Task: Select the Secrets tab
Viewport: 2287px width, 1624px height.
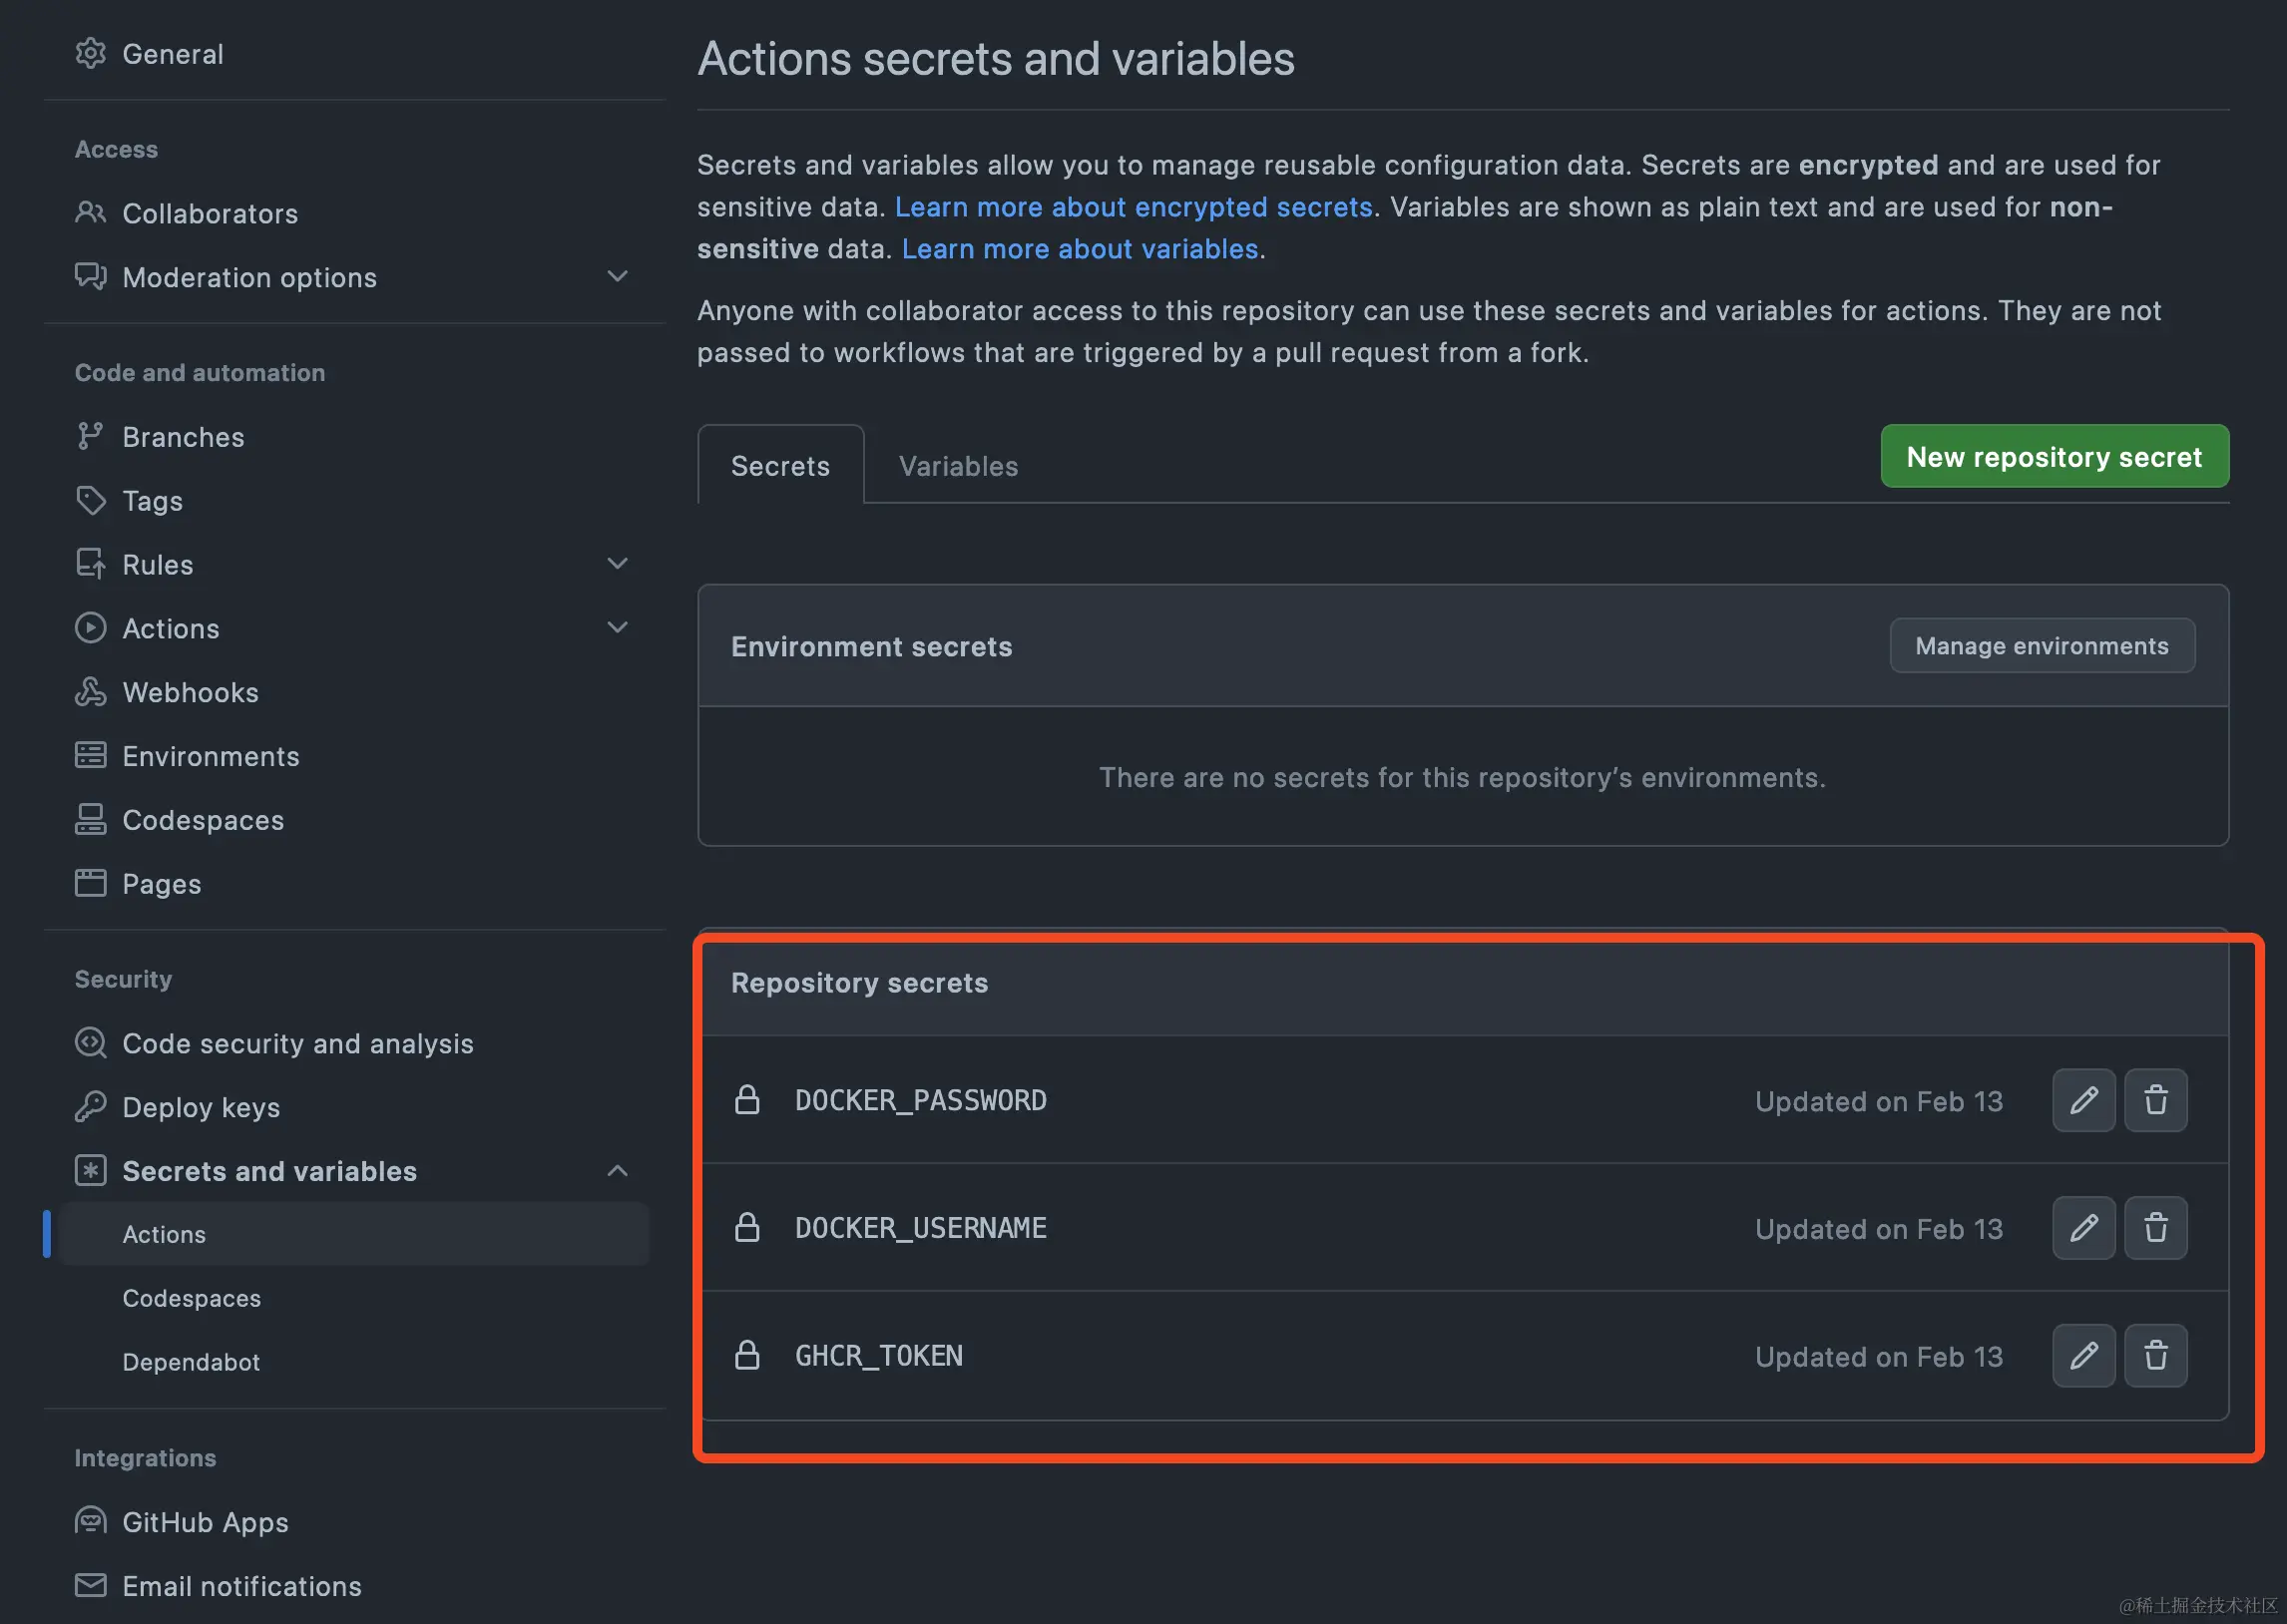Action: (780, 466)
